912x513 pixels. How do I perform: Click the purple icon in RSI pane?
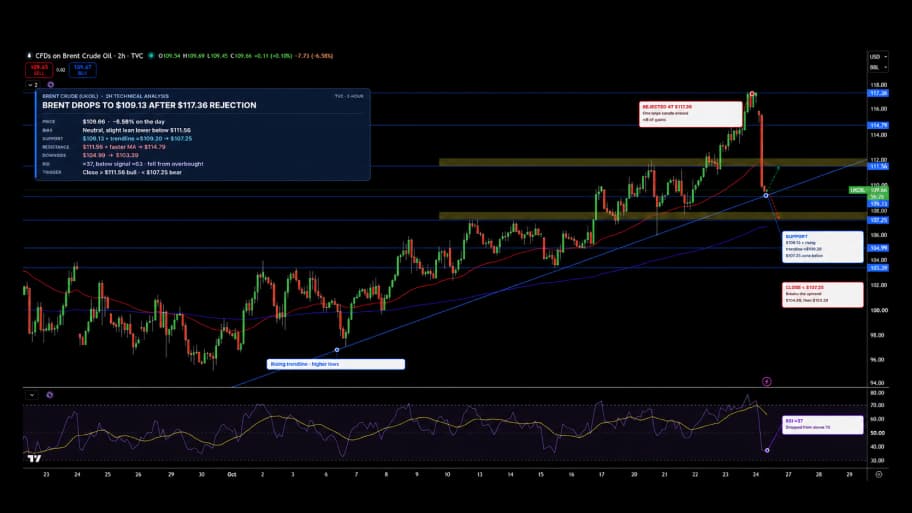tap(50, 395)
